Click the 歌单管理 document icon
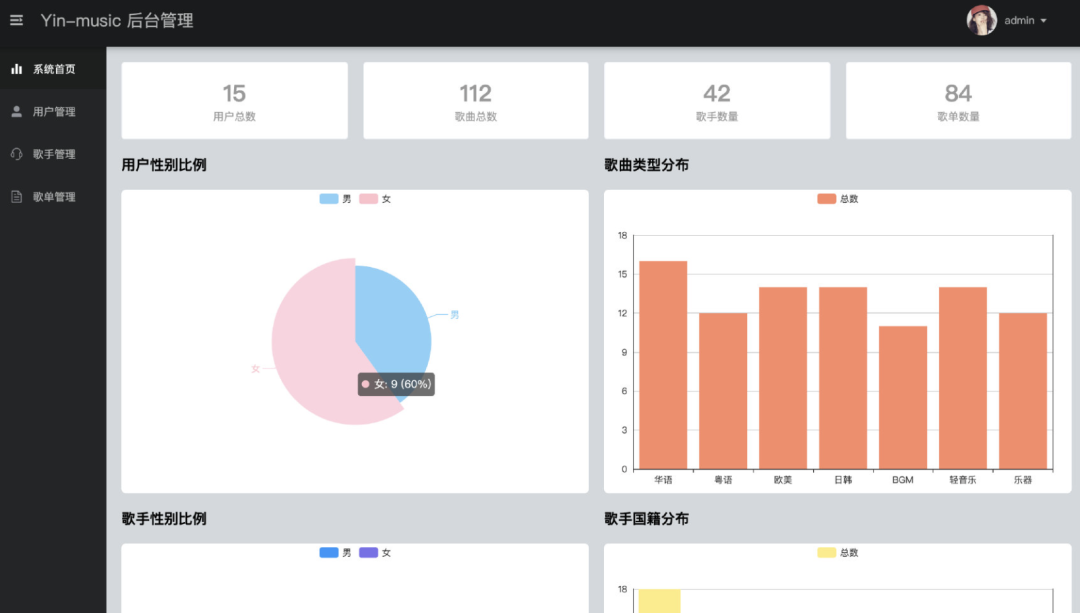This screenshot has width=1080, height=613. [x=17, y=197]
